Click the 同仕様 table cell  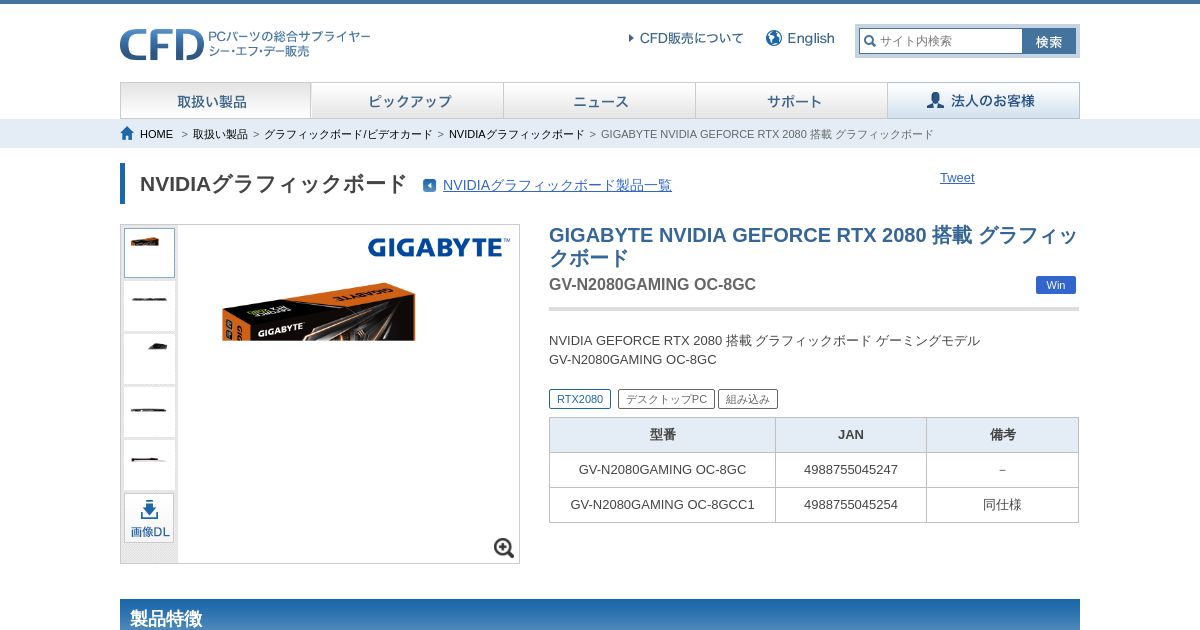[x=1003, y=505]
